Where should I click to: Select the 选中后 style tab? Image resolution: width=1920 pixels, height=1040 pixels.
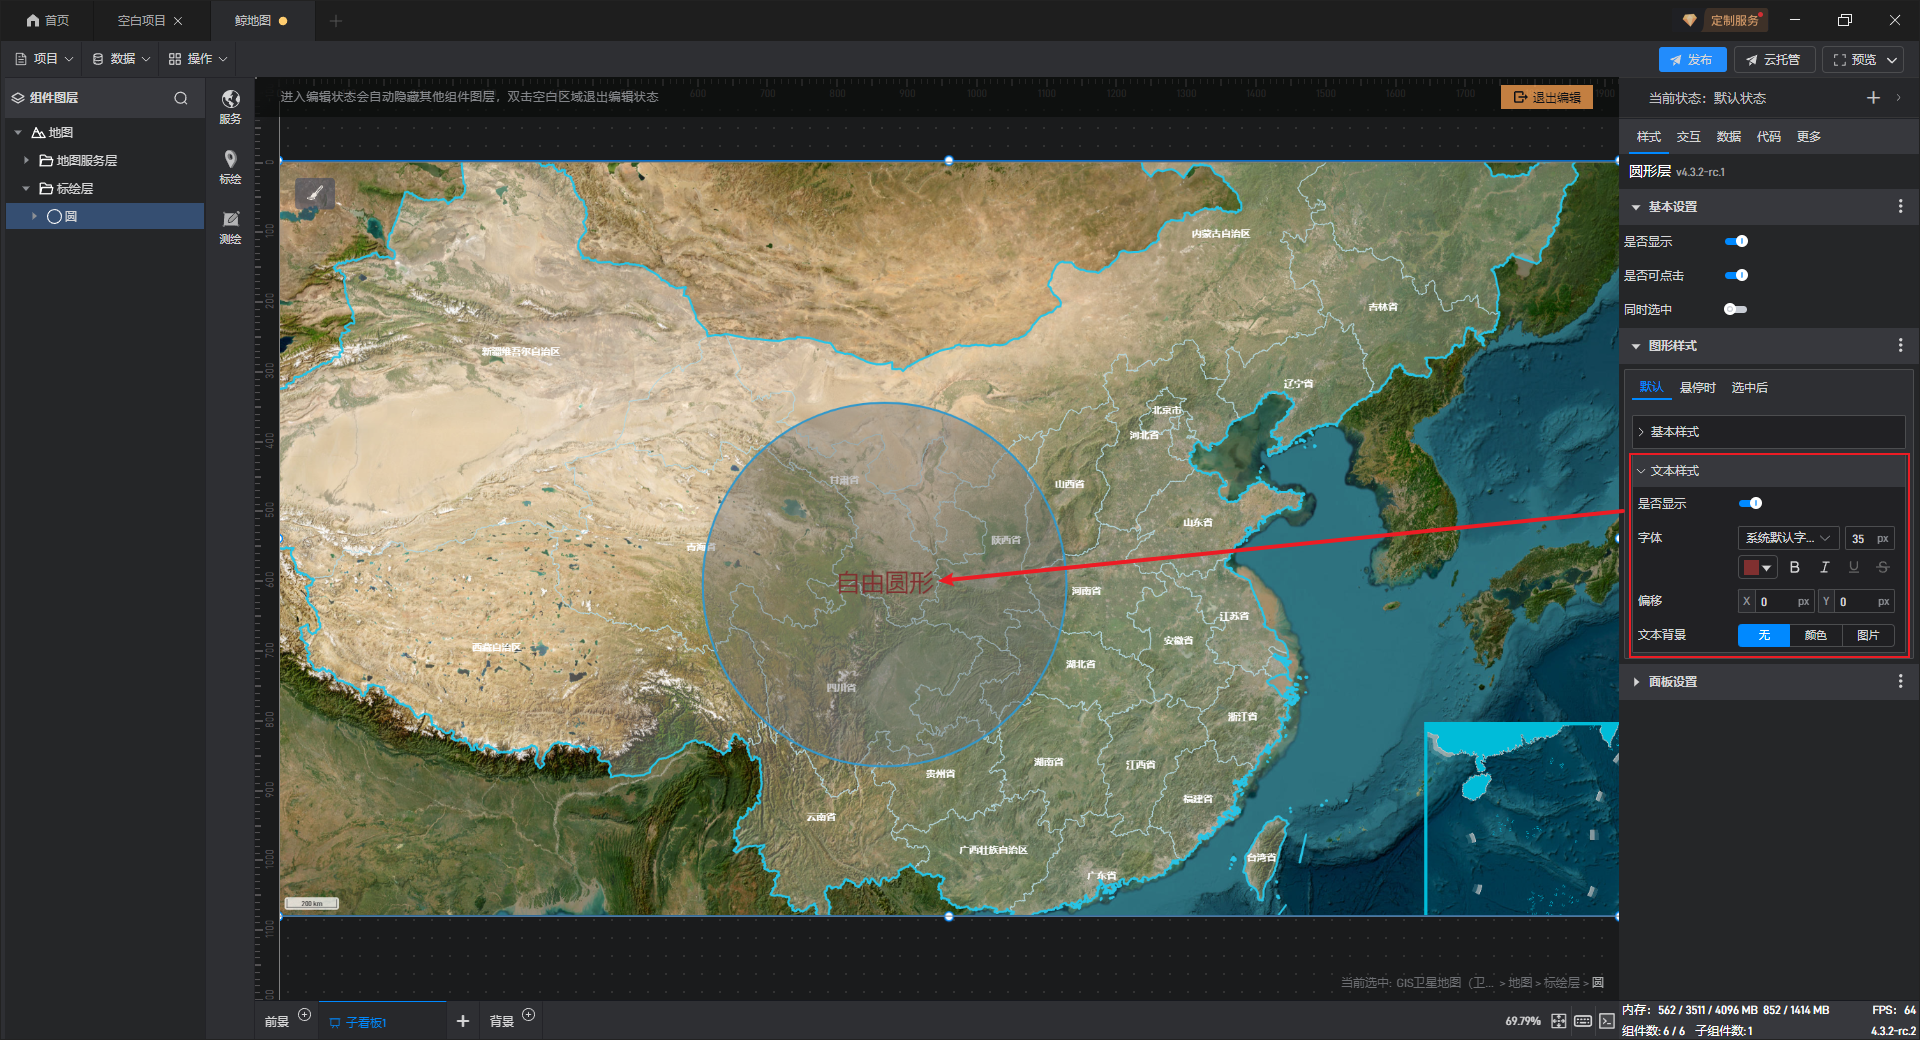(1750, 388)
